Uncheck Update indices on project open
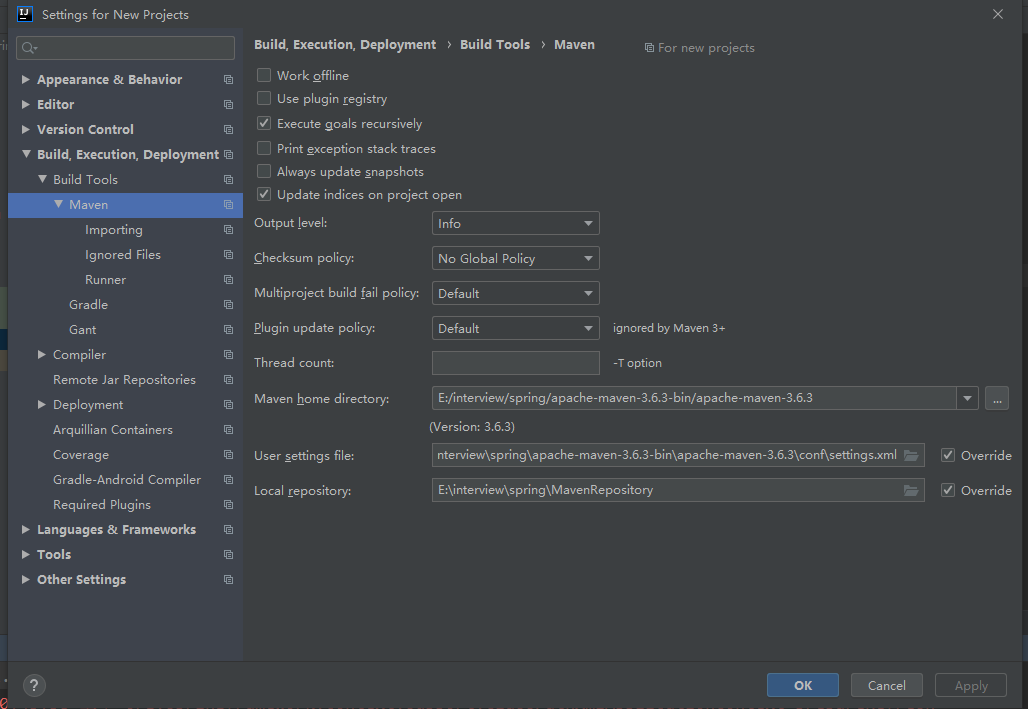1028x709 pixels. point(264,194)
